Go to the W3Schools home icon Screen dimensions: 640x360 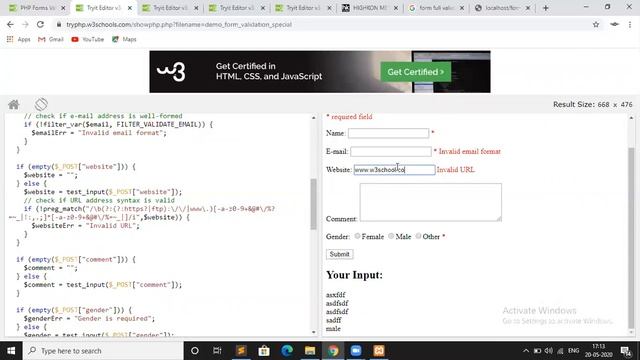tap(14, 104)
